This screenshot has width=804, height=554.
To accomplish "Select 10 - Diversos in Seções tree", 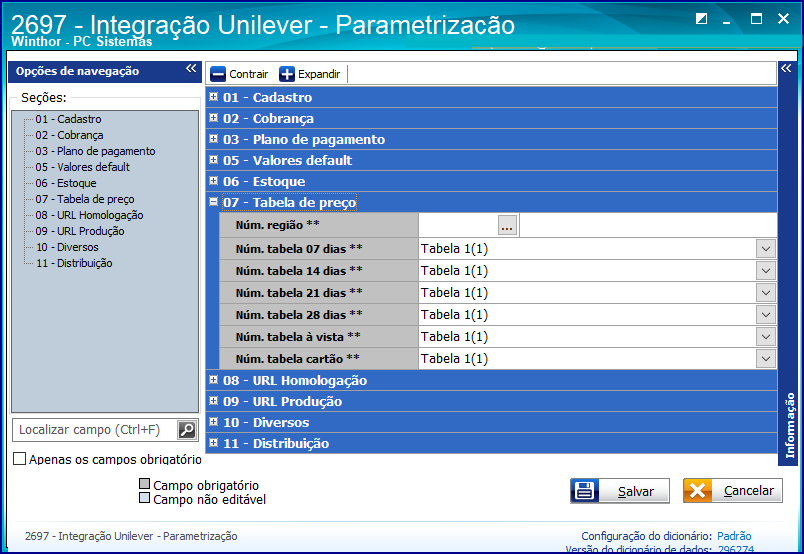I will (67, 247).
